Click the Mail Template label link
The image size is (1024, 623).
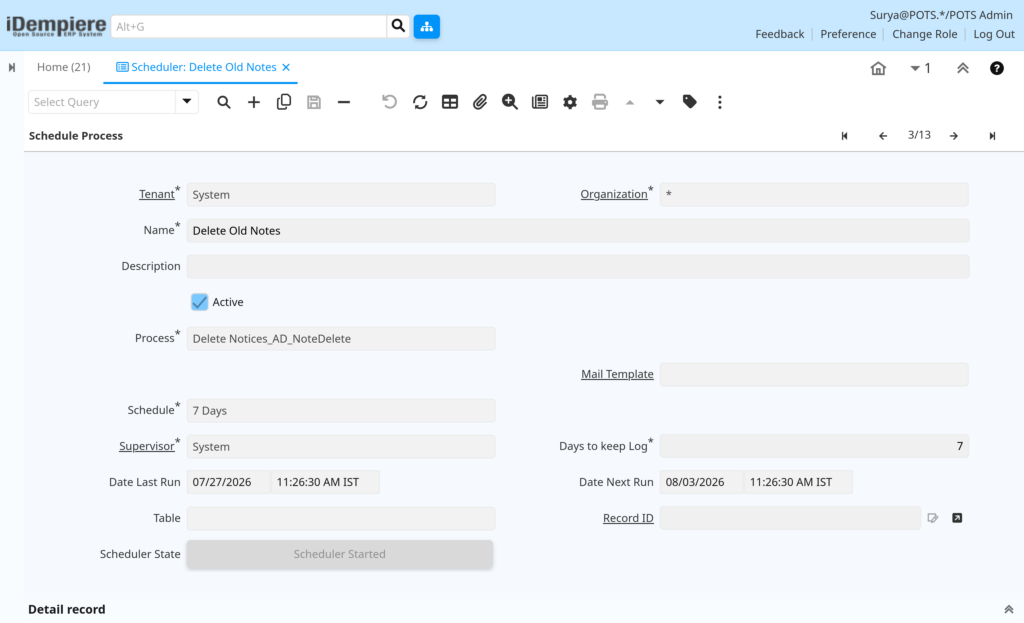(617, 374)
